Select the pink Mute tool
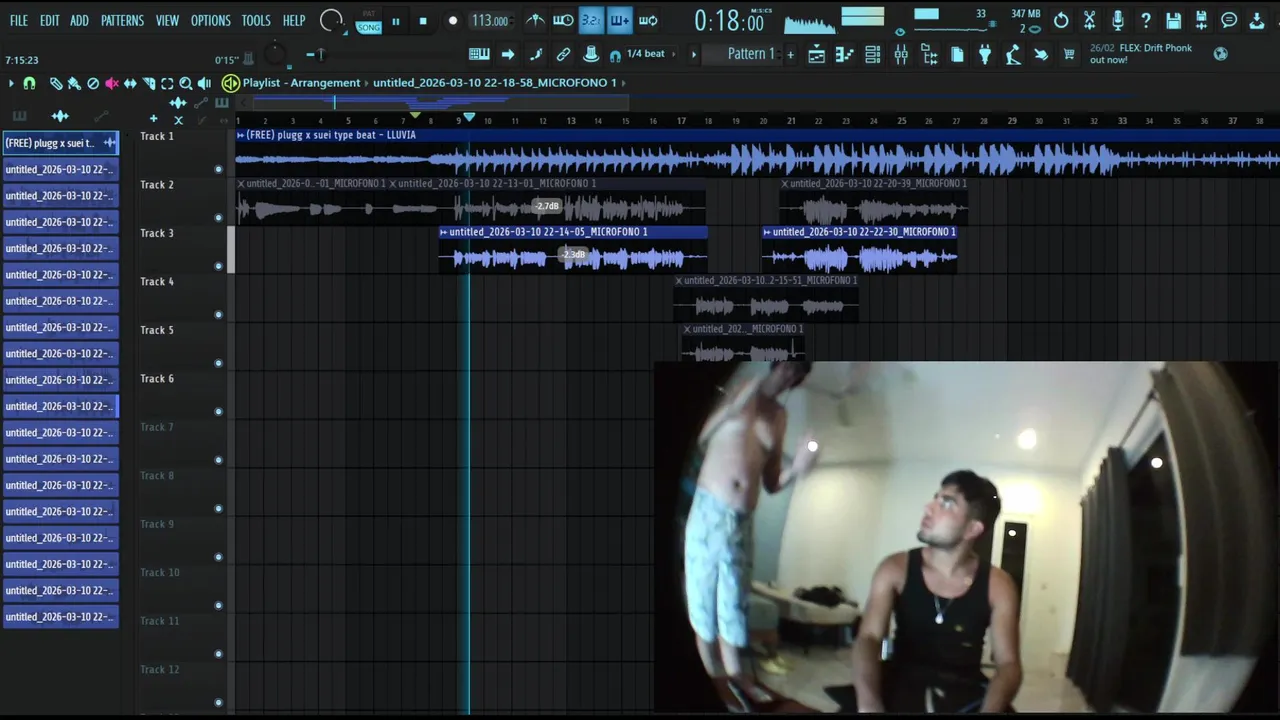1280x720 pixels. [x=111, y=84]
